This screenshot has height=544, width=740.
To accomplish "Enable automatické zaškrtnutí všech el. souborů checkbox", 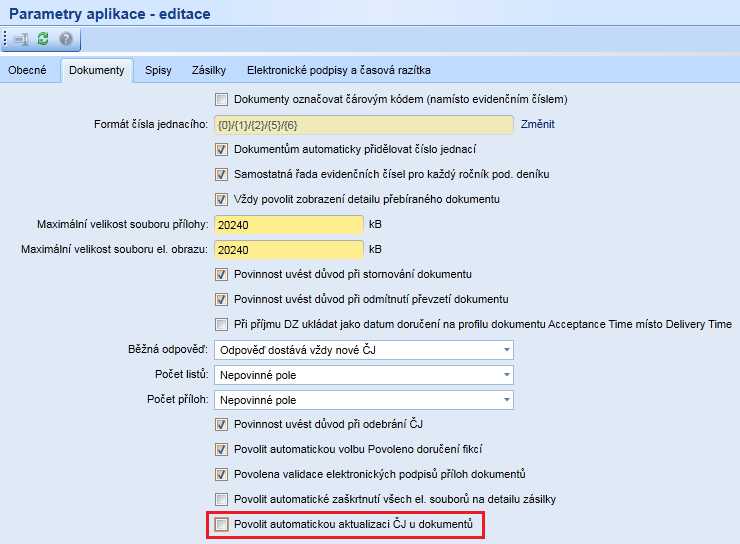I will coord(221,500).
